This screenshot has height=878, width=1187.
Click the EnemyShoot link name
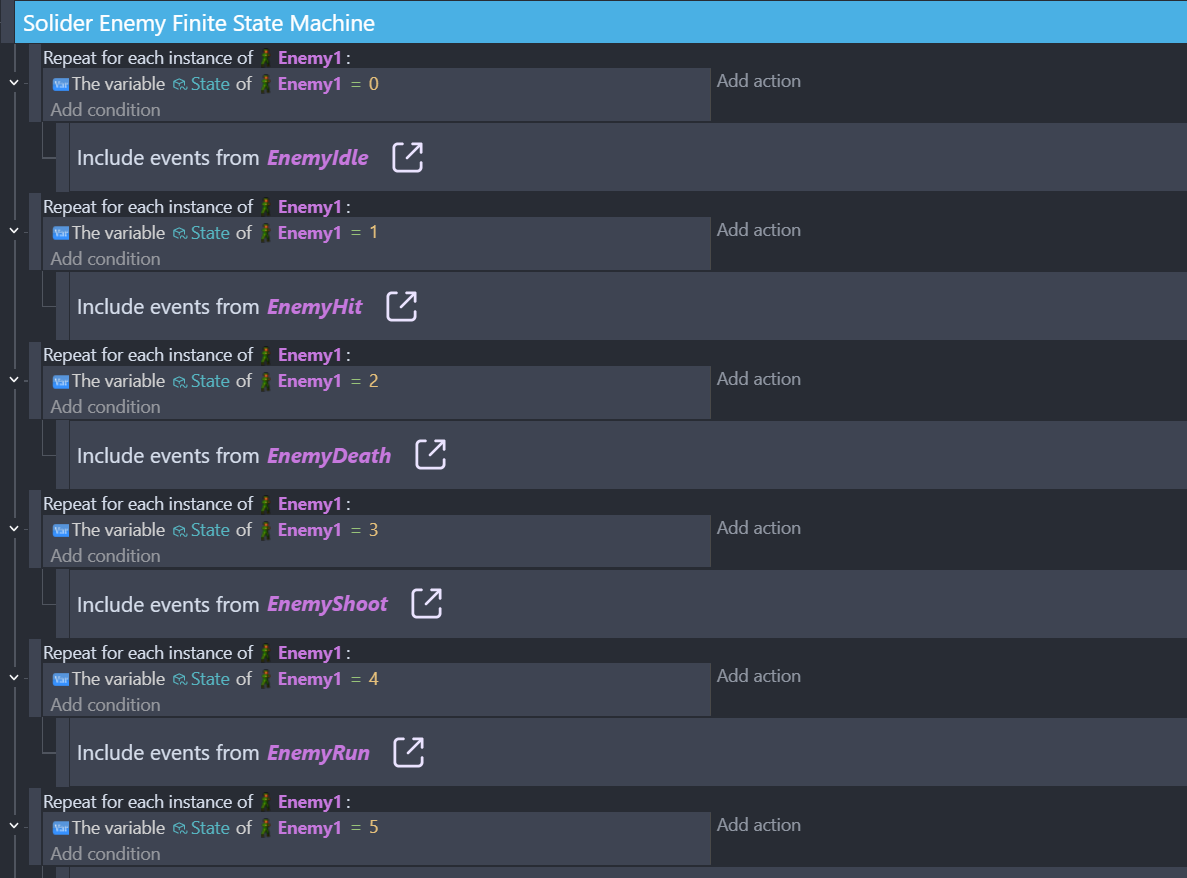point(327,605)
